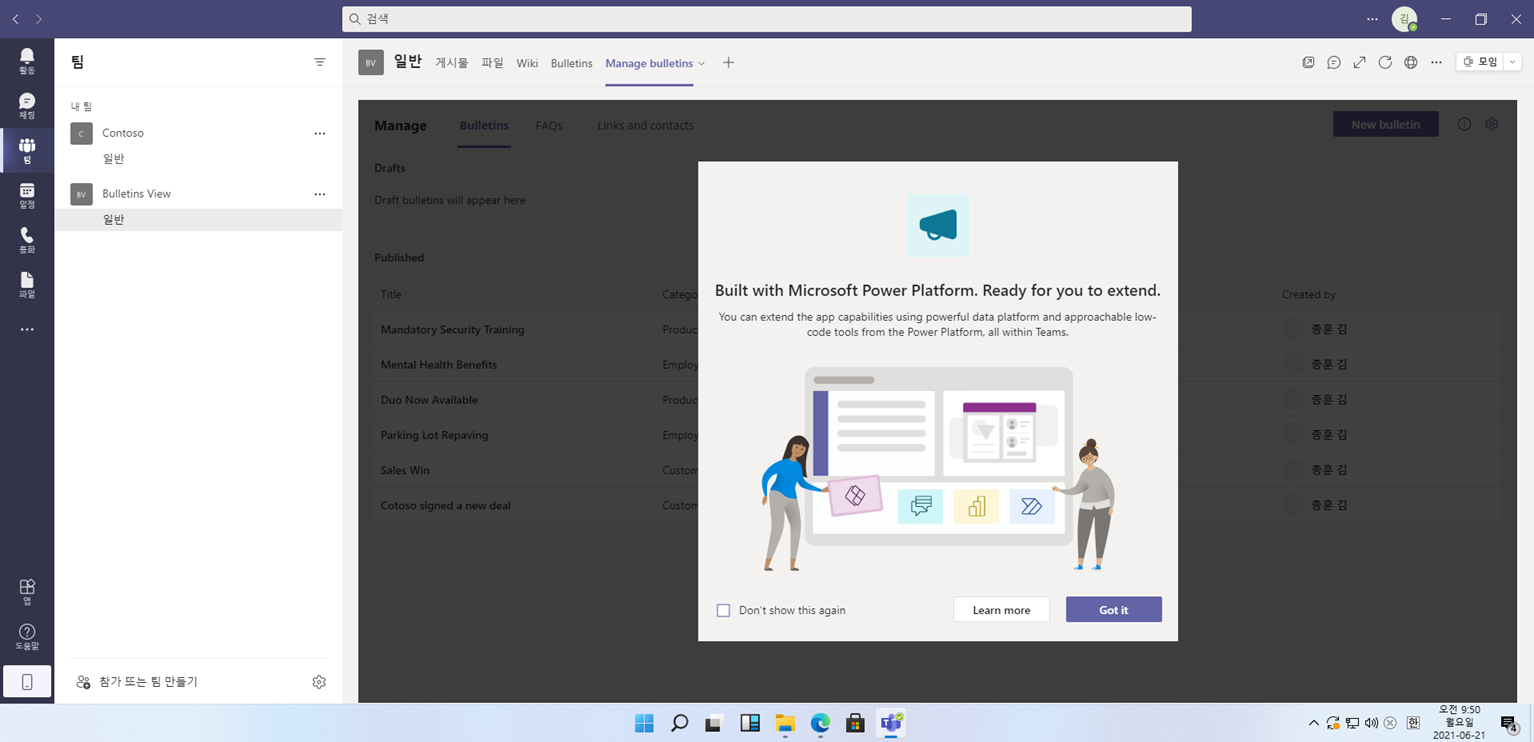This screenshot has height=742, width=1534.
Task: Open Windows Start menu
Action: (644, 723)
